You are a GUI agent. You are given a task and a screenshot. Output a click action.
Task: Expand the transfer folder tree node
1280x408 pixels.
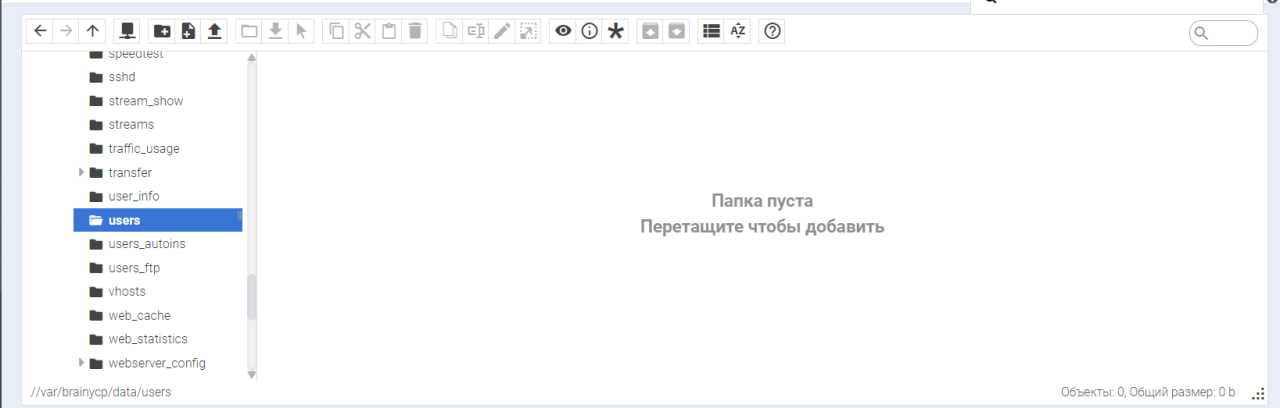tap(82, 173)
